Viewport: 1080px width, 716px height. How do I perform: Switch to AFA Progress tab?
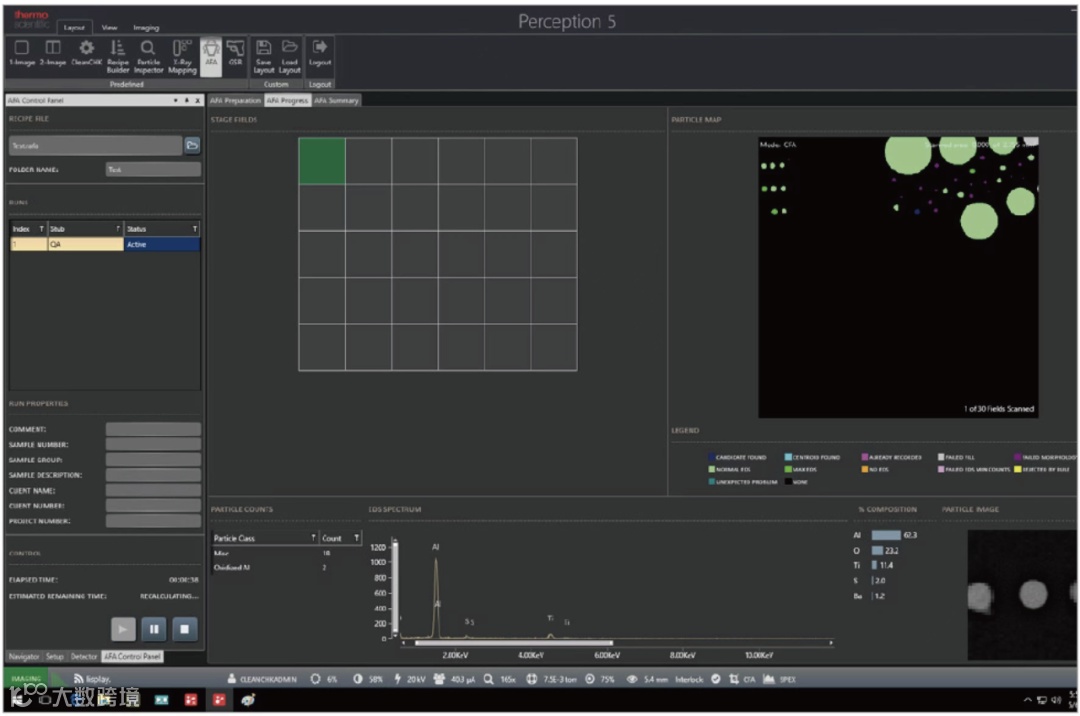point(287,101)
